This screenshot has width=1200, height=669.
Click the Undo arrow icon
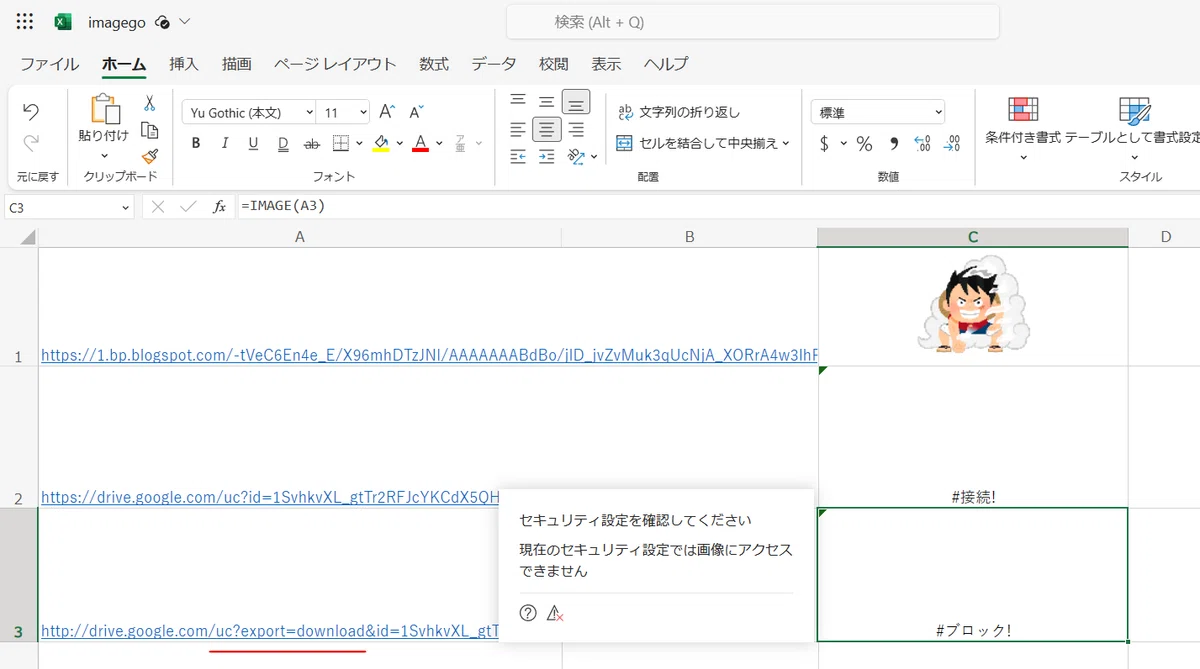click(31, 112)
